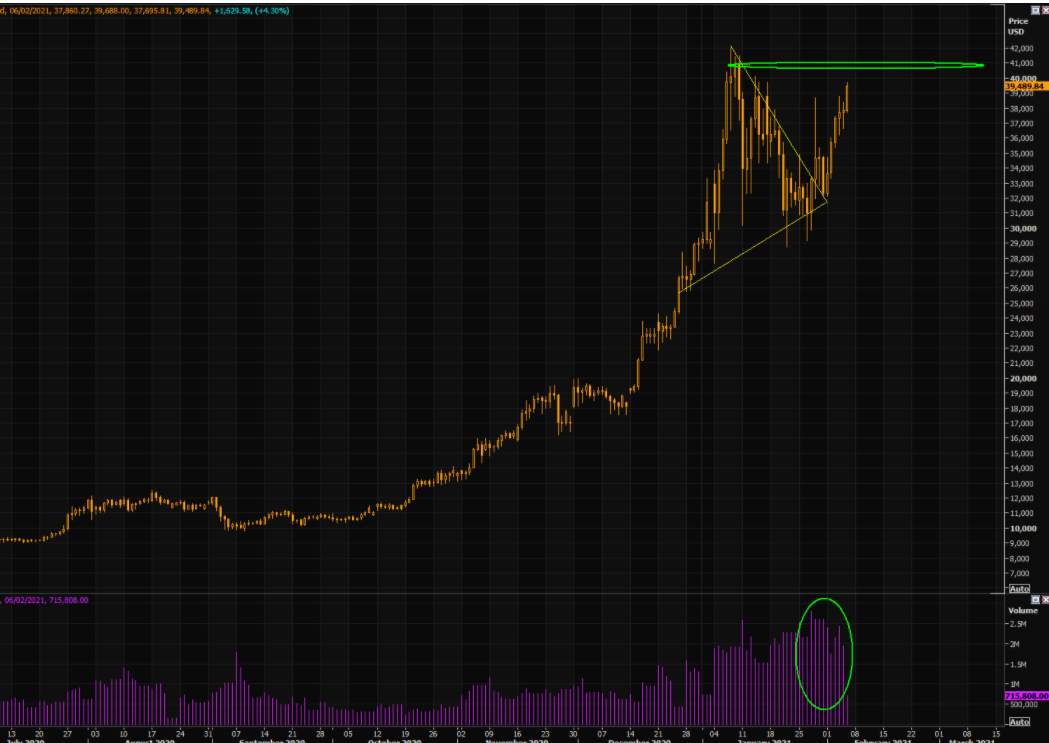Click the 715,808.00 volume value tag
The width and height of the screenshot is (1049, 743).
(1026, 696)
